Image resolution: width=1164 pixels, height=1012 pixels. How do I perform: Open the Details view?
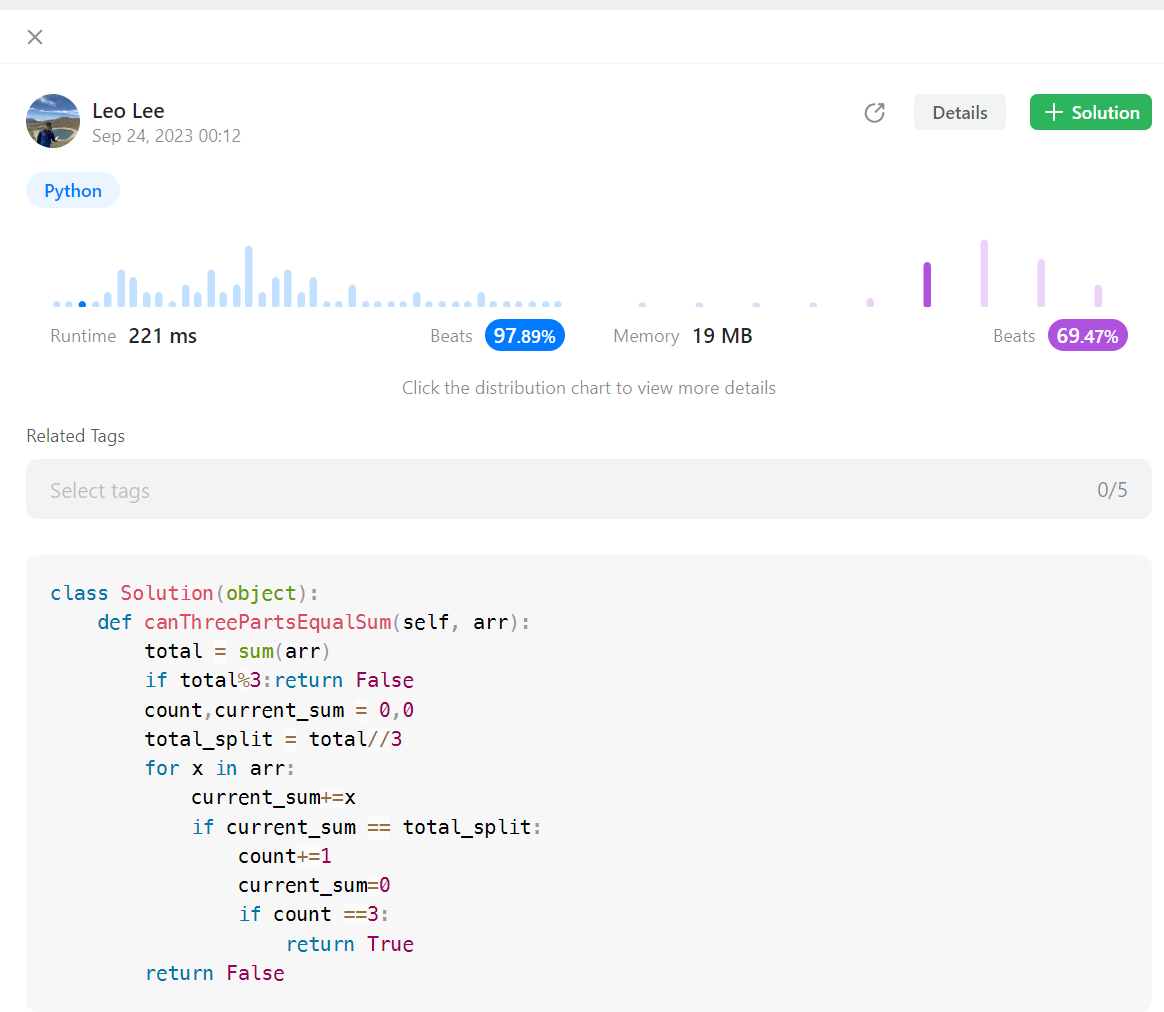pyautogui.click(x=959, y=112)
